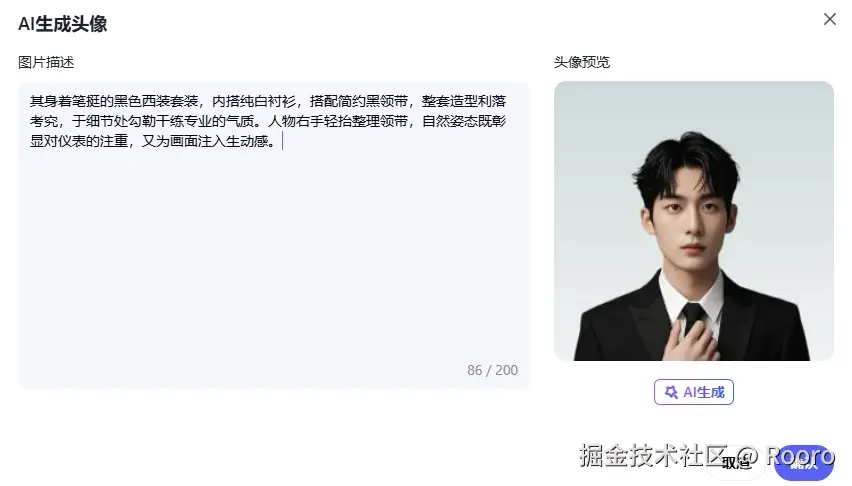The image size is (852, 486).
Task: Click the @ Rooro watermark text
Action: tap(786, 456)
